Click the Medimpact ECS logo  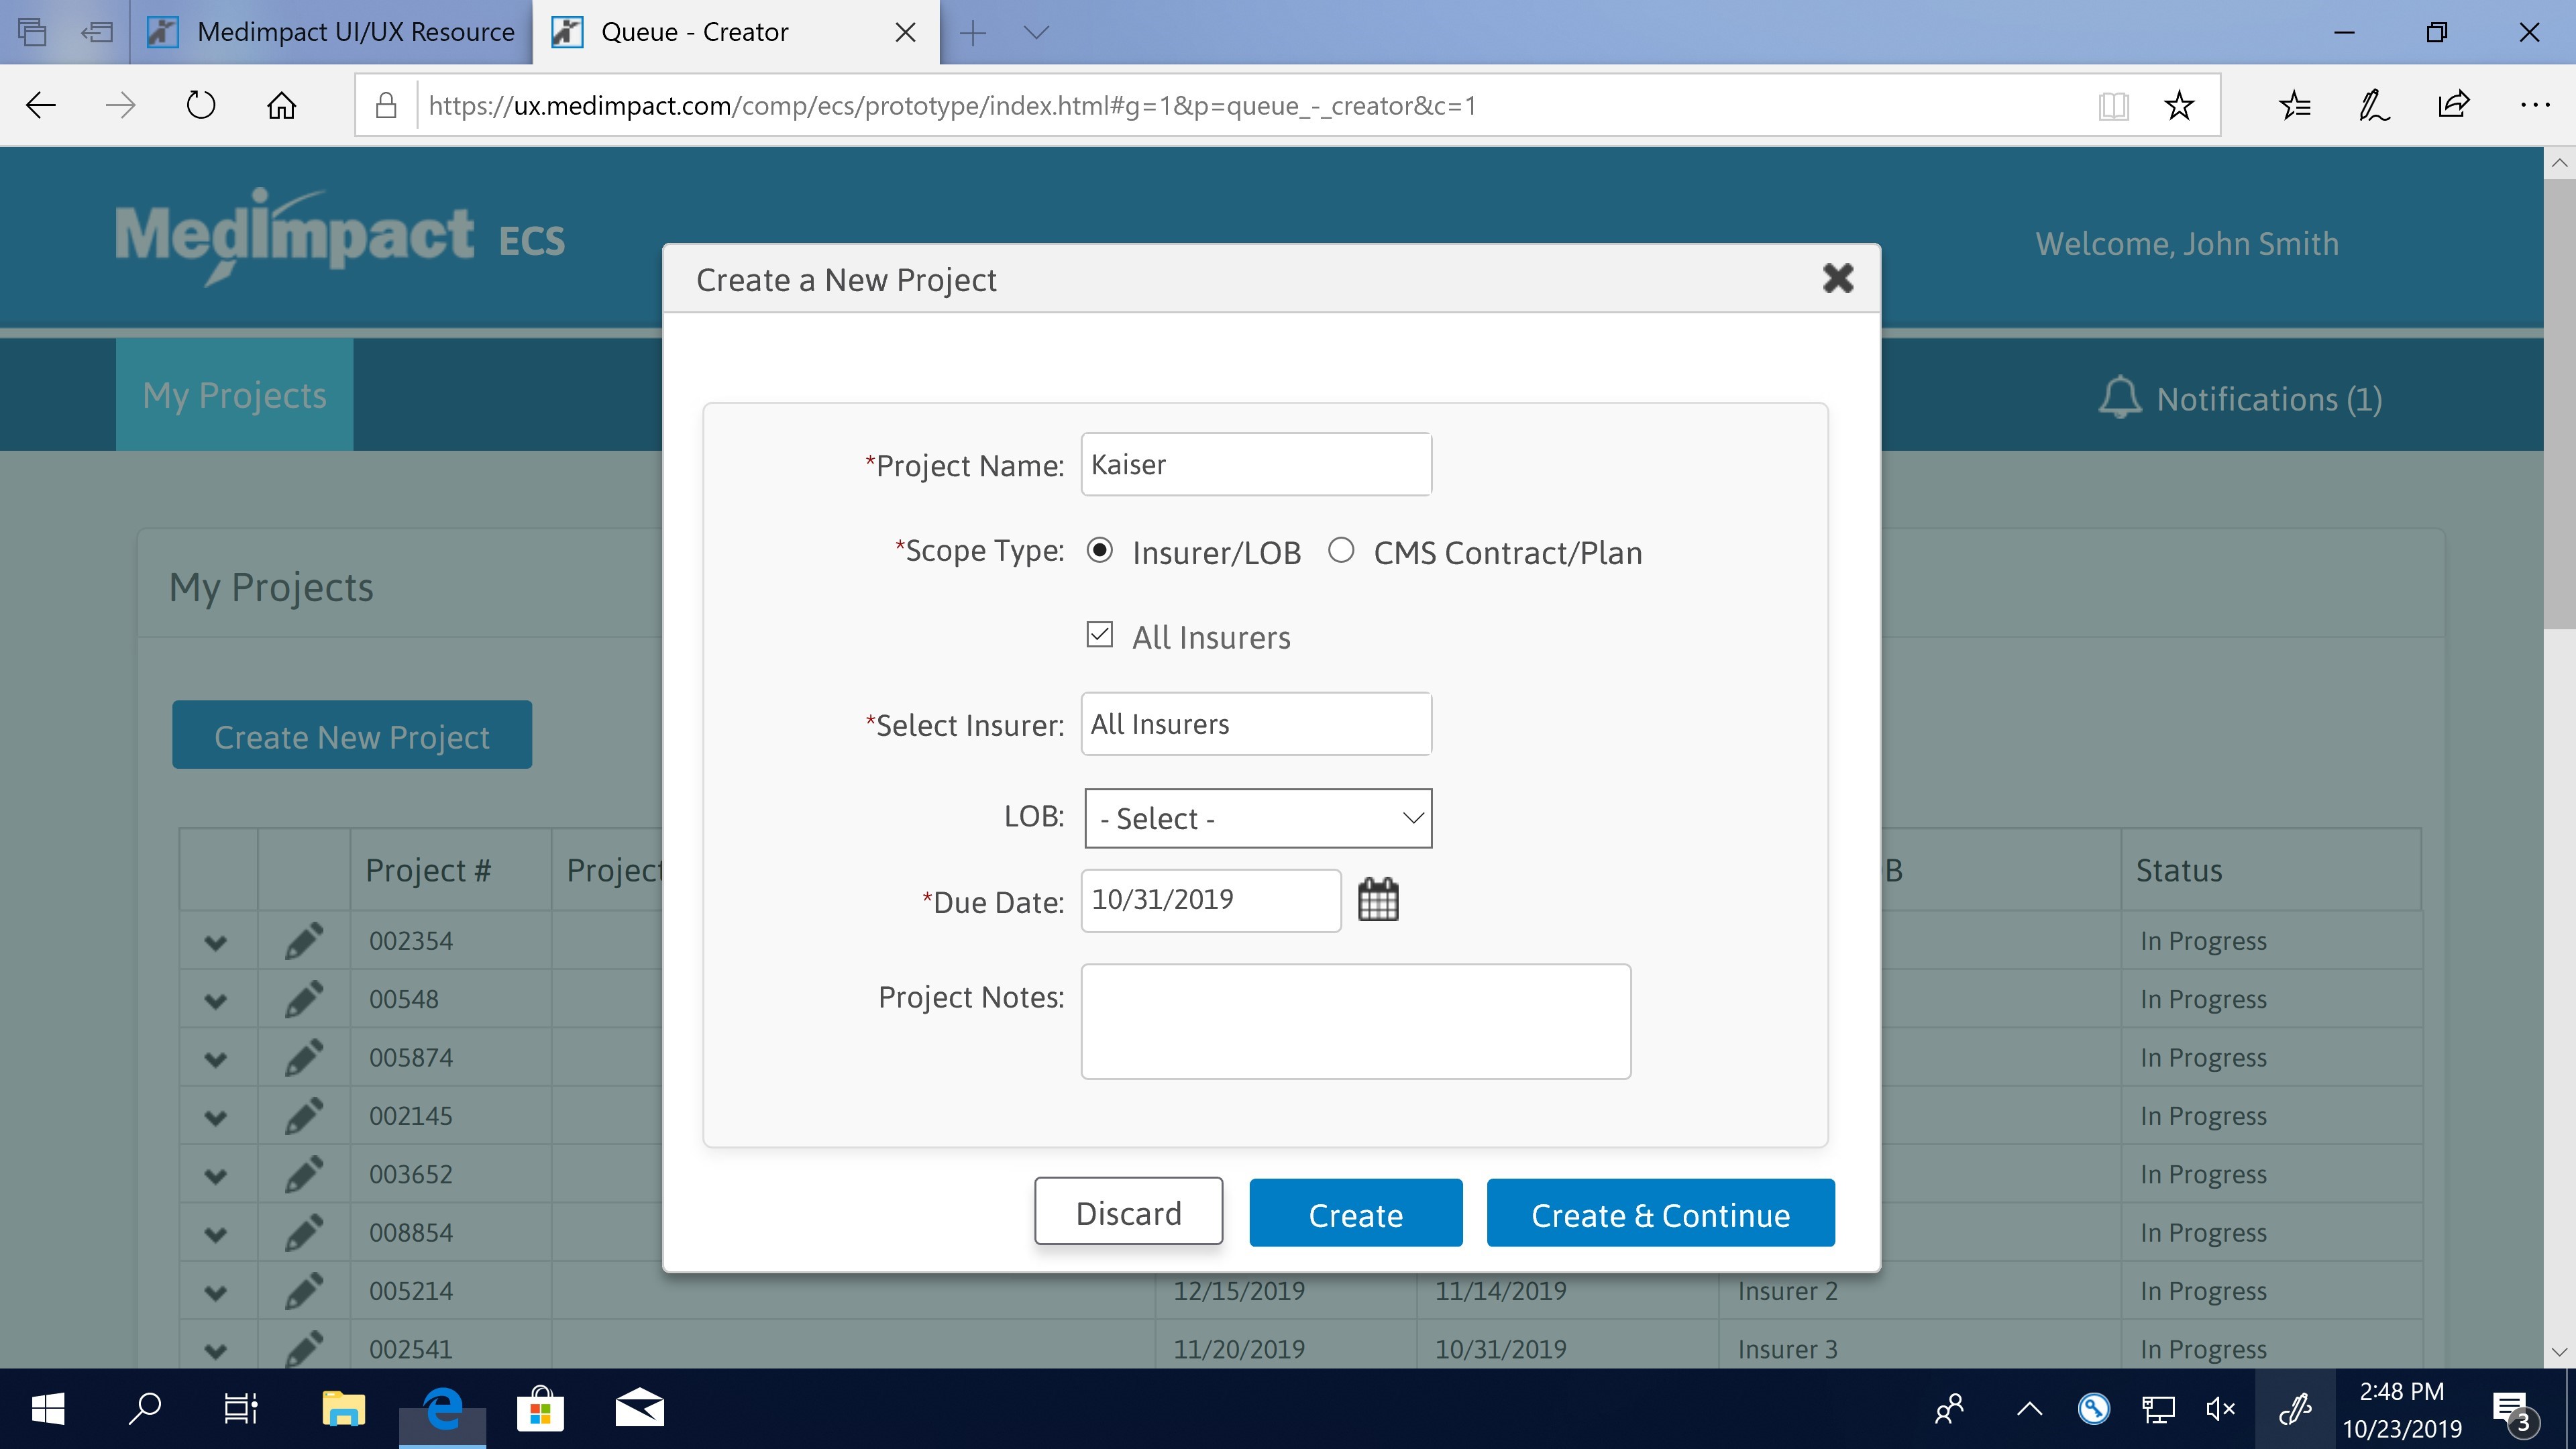340,237
